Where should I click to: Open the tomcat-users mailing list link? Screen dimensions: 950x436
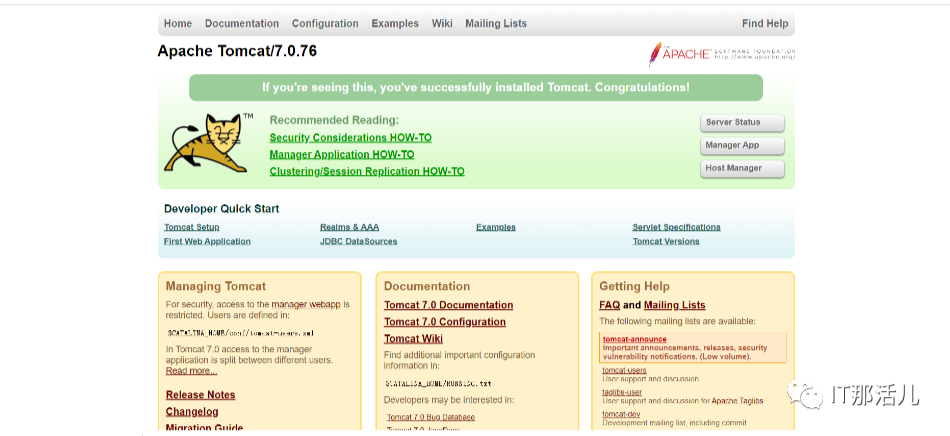(624, 370)
